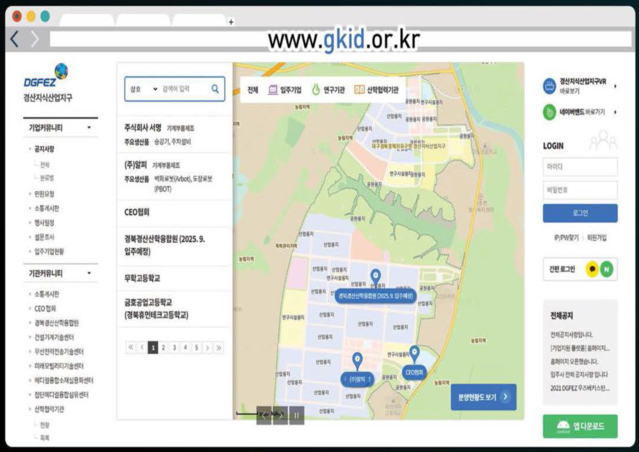This screenshot has height=452, width=639.
Task: Go to page 2 of results
Action: pyautogui.click(x=163, y=347)
